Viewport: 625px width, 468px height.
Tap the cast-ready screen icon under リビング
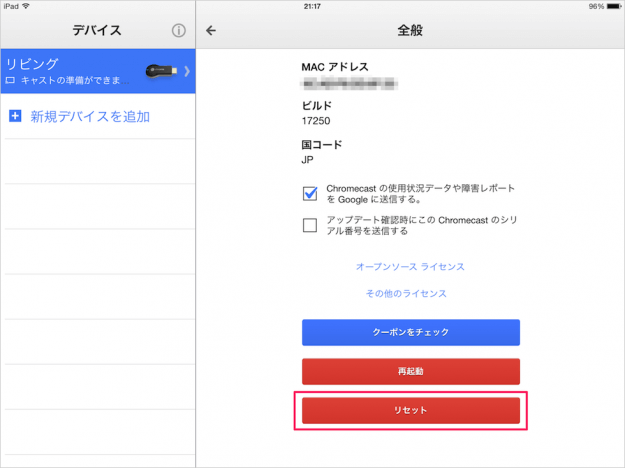pos(11,78)
